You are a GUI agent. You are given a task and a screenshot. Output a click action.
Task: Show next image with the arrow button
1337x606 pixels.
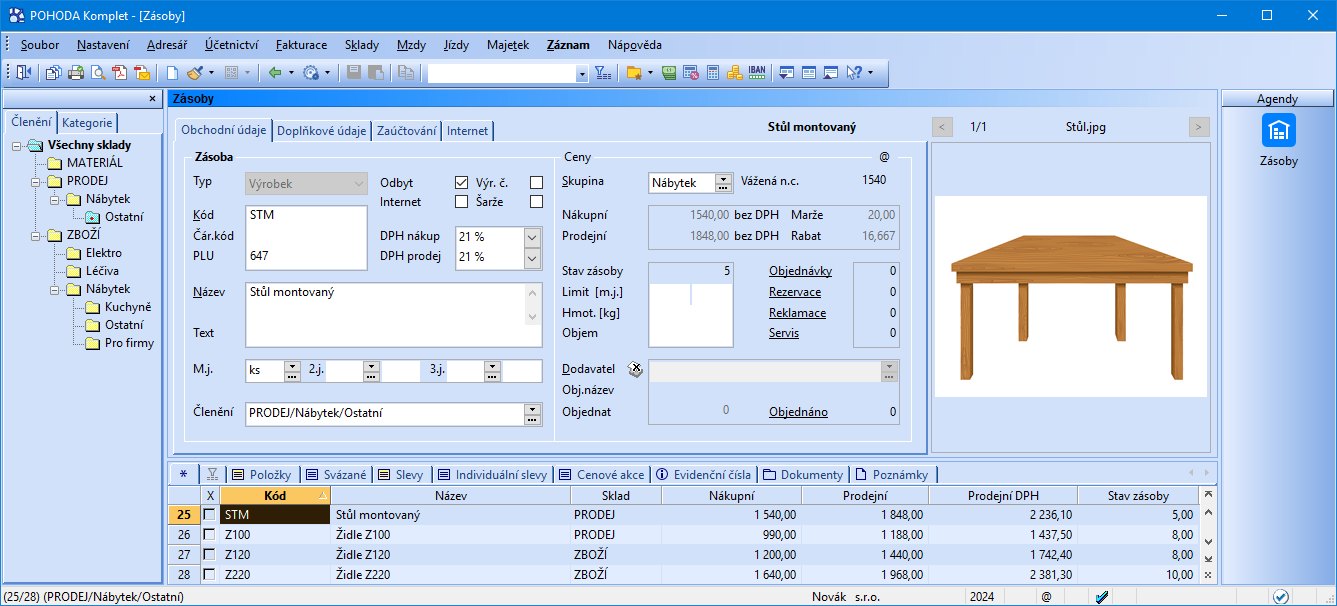[x=1199, y=127]
